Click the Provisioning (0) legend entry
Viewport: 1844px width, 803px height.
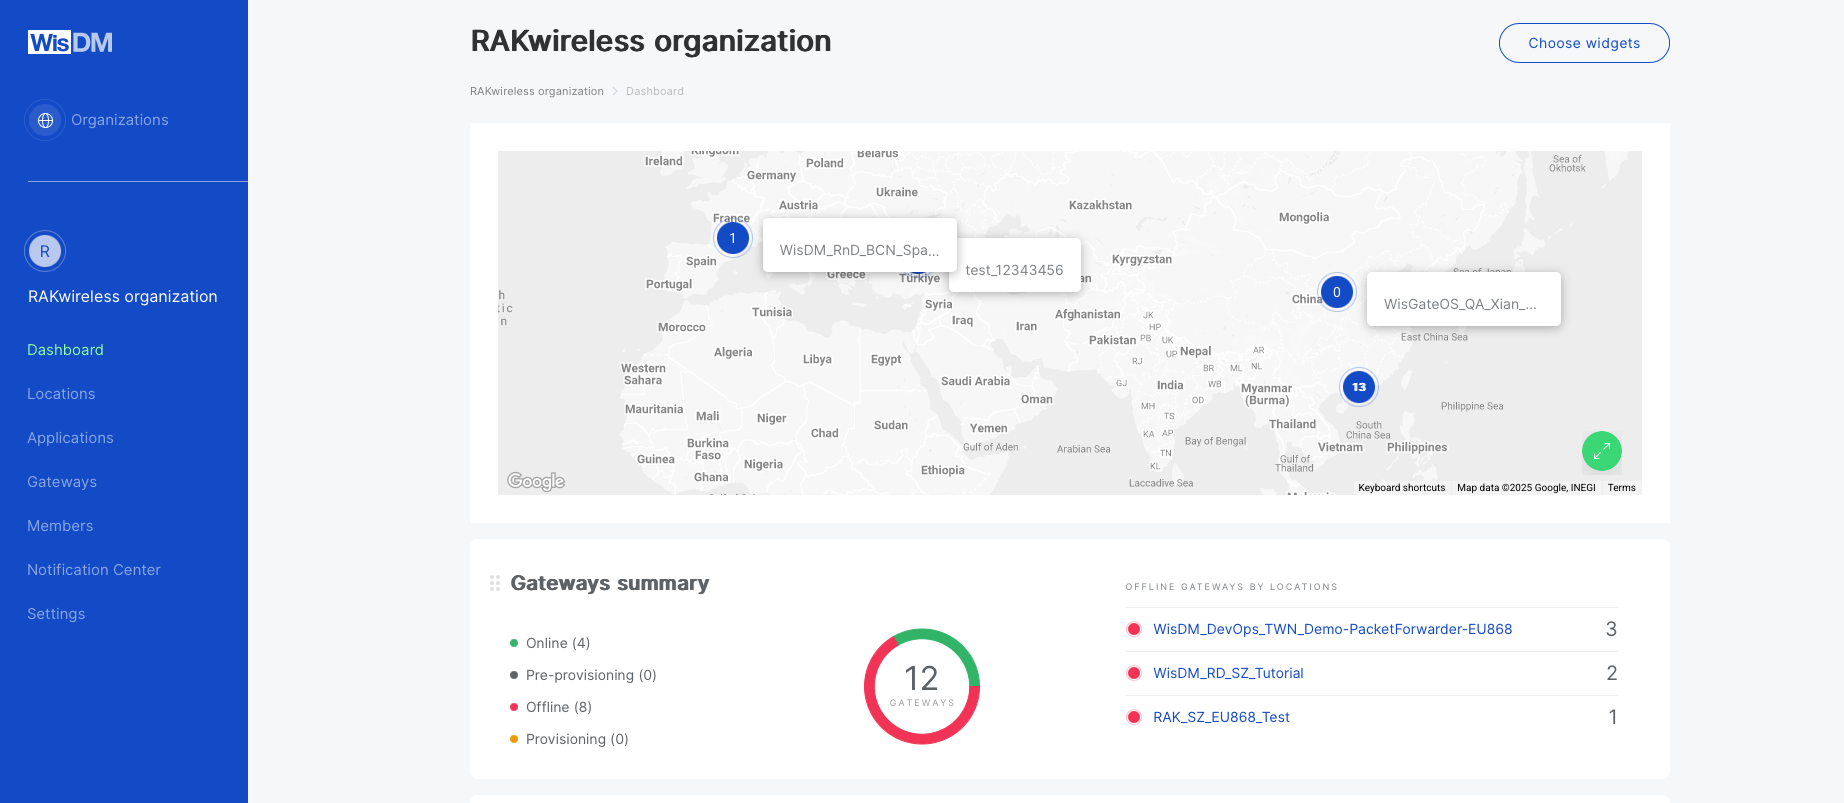569,739
